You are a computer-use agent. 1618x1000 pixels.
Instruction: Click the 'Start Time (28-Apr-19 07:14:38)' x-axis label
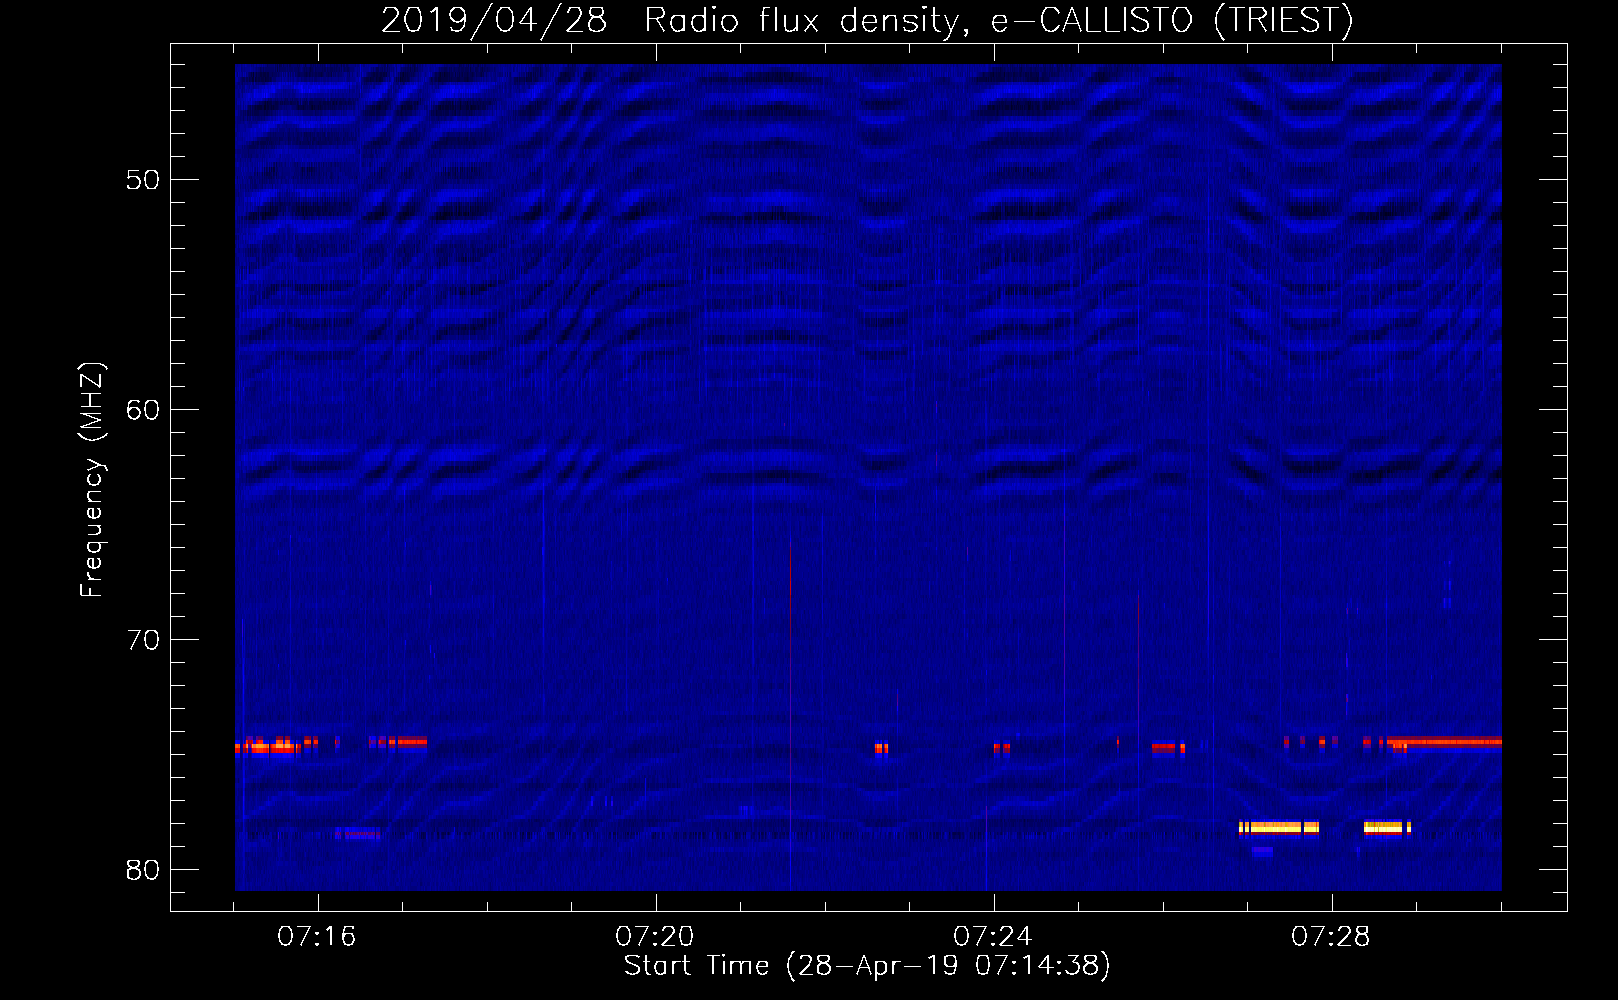867,966
